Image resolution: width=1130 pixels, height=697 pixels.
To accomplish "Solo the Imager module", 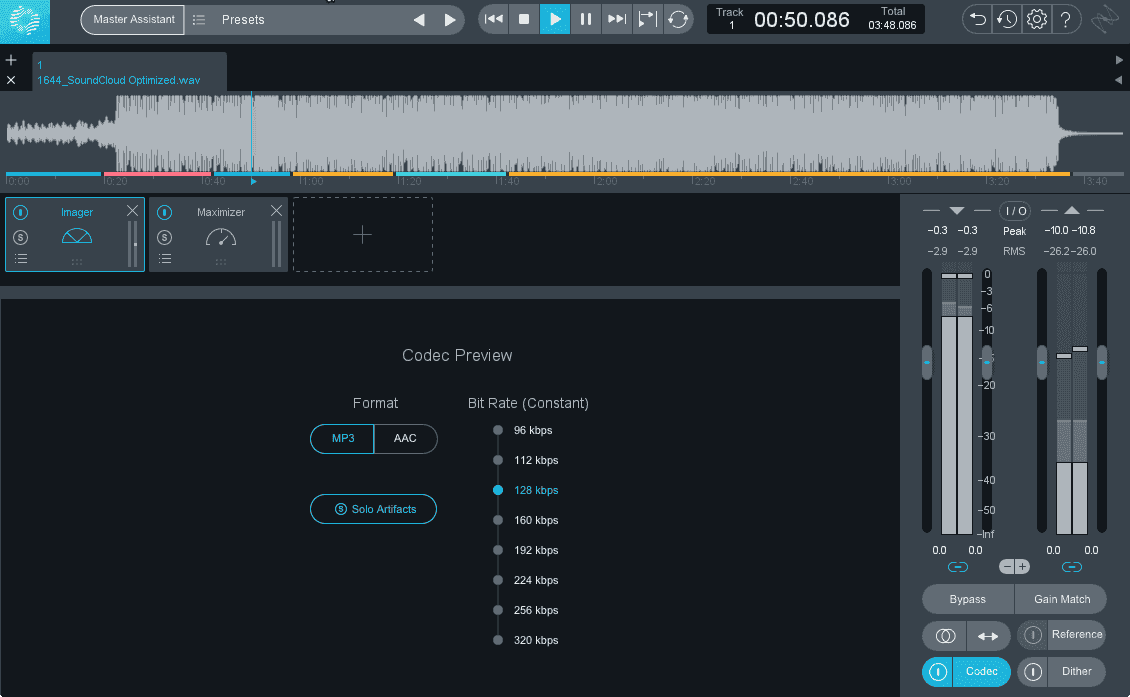I will coord(21,237).
